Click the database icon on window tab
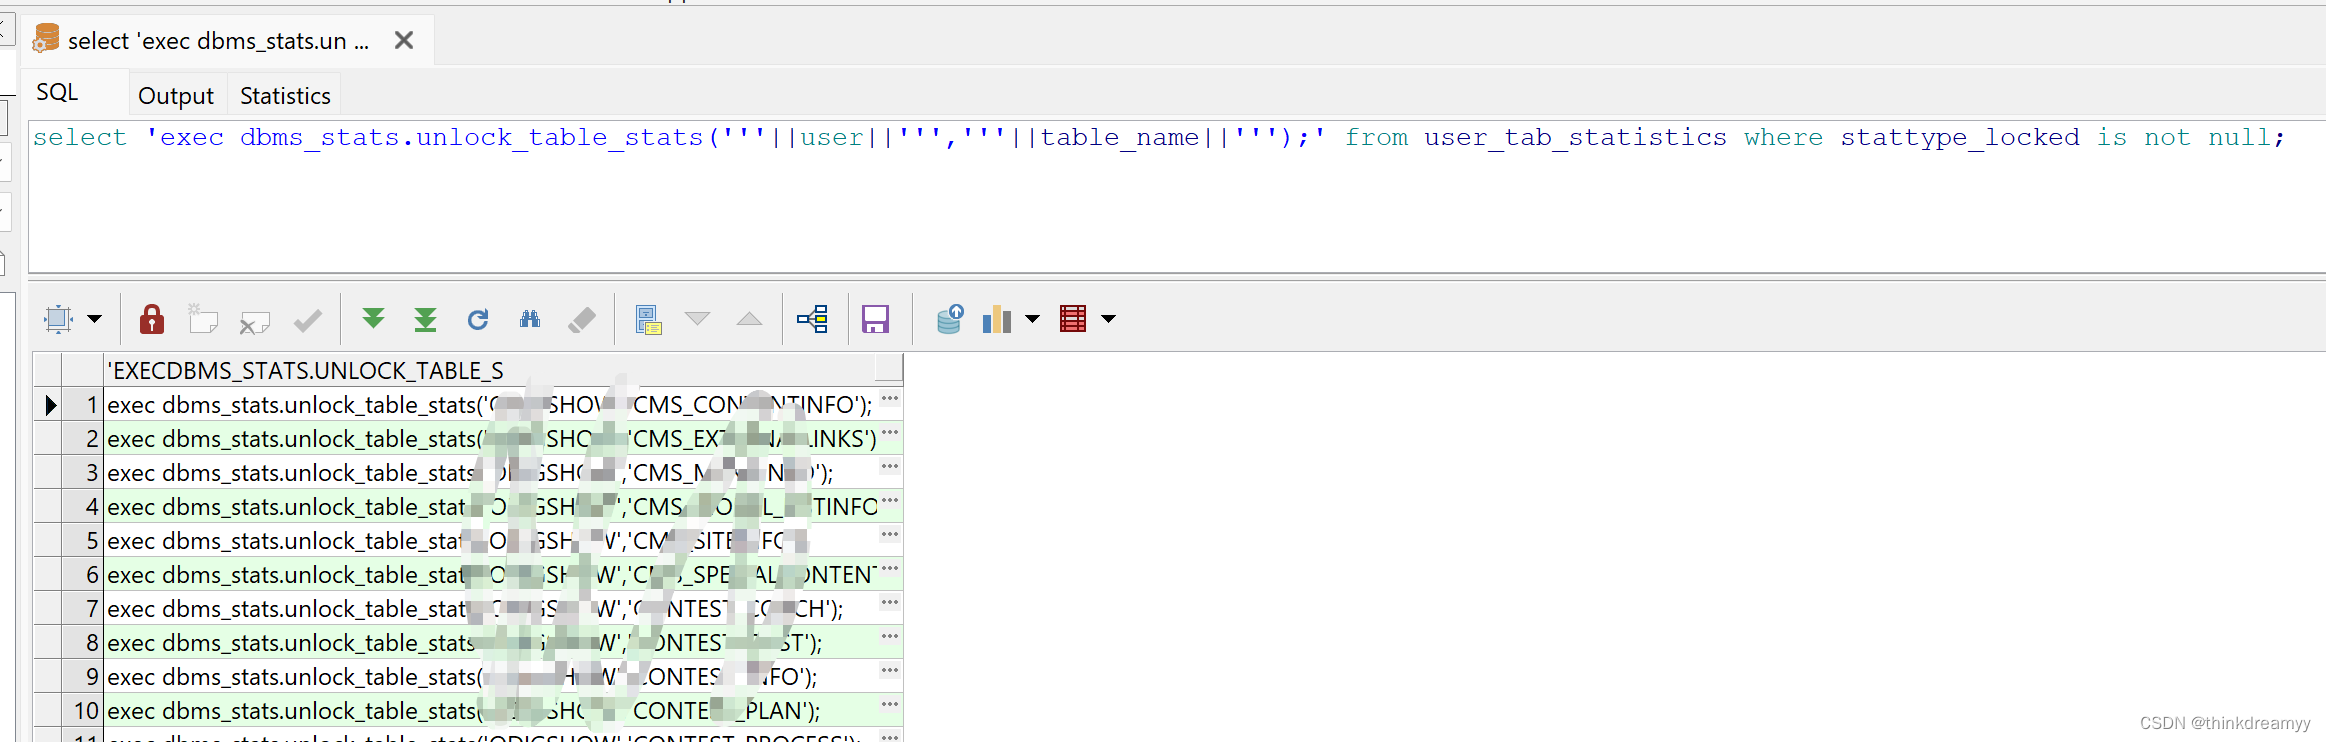 click(x=45, y=39)
